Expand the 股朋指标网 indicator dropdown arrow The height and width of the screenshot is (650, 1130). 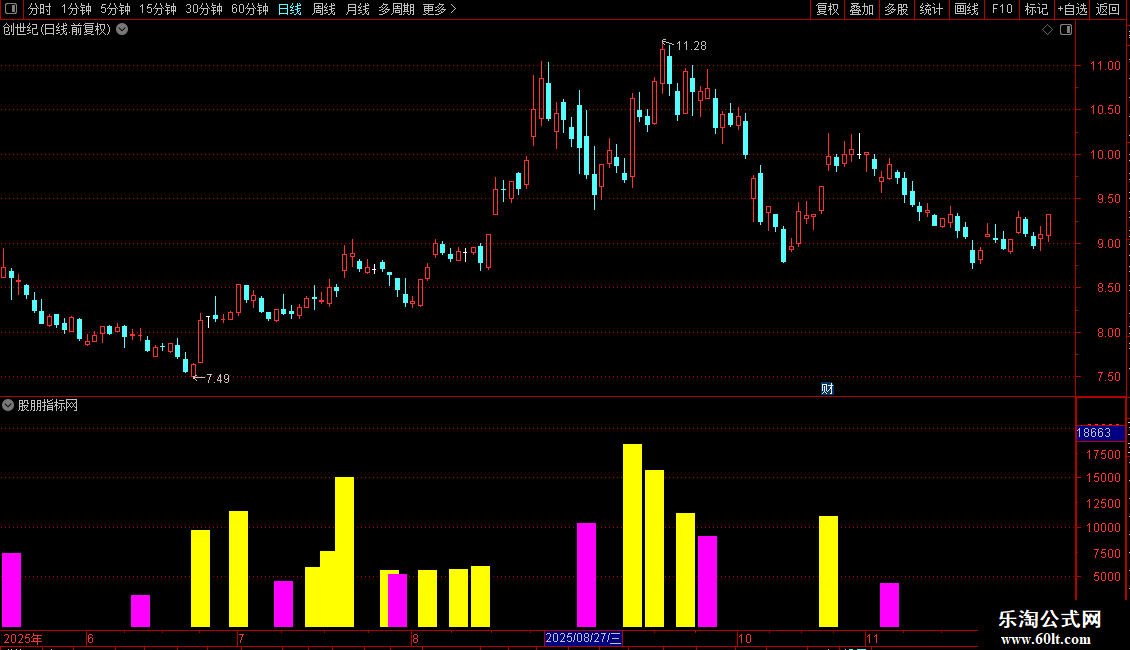(x=8, y=406)
